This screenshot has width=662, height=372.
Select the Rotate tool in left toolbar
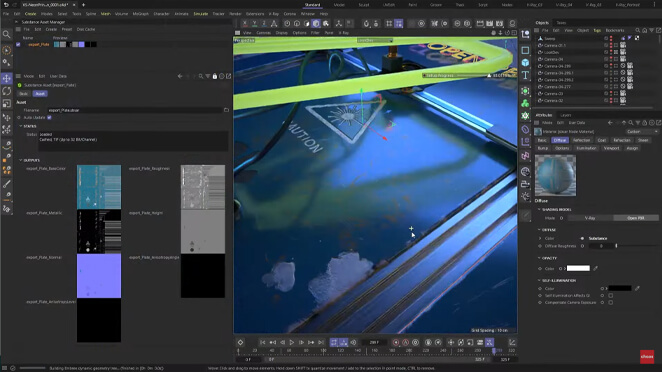coord(7,91)
